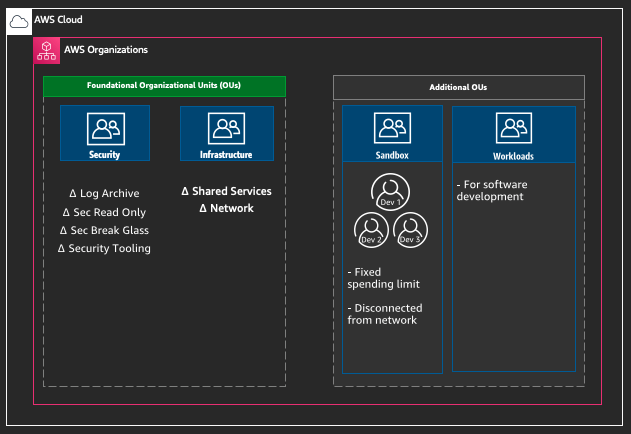
Task: Click the Sandbox label
Action: [392, 155]
